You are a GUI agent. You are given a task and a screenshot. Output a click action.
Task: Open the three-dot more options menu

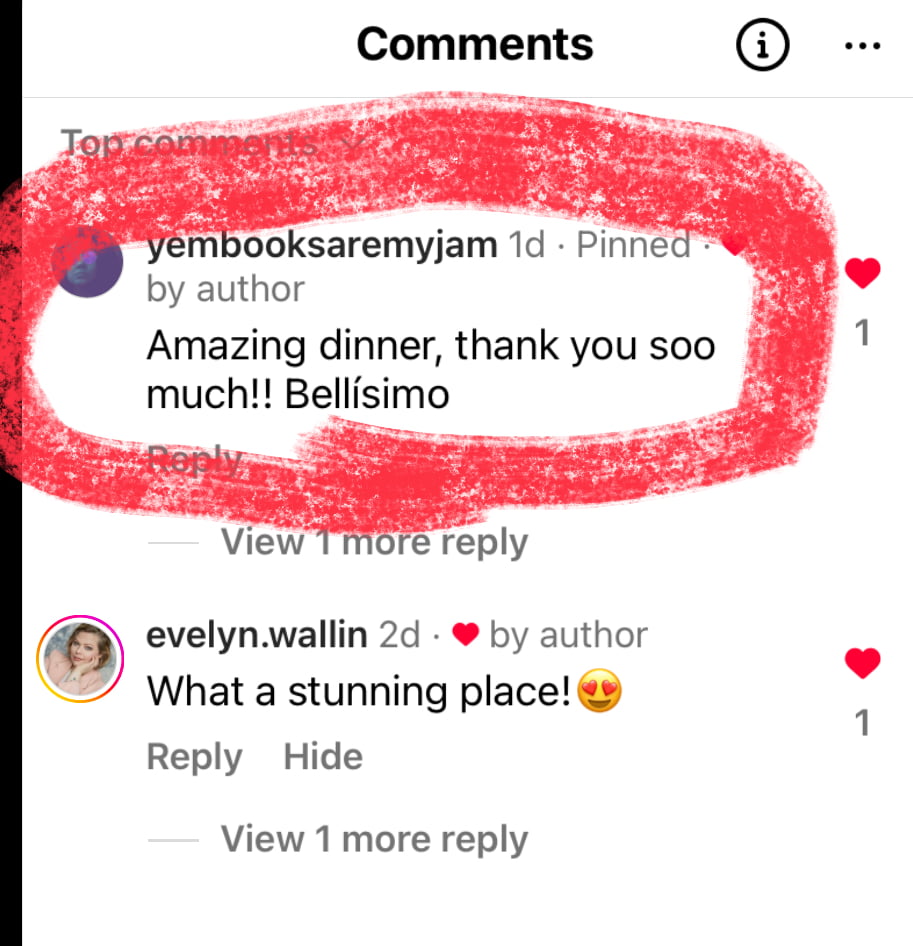pyautogui.click(x=863, y=45)
